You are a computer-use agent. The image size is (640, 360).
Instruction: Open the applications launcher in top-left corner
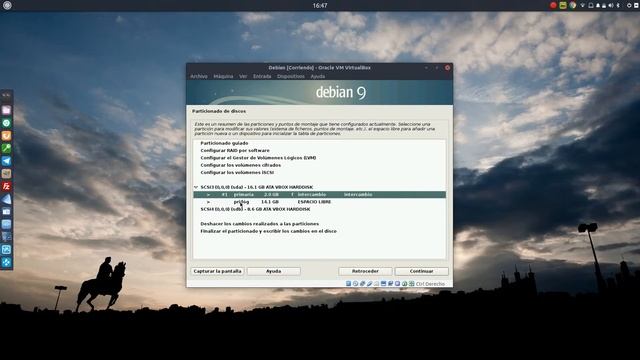click(x=7, y=5)
